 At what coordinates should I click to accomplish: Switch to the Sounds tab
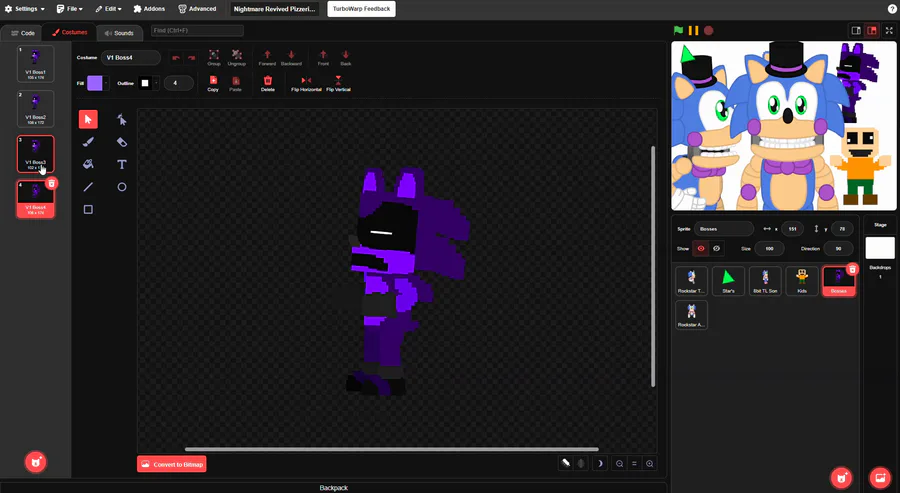pyautogui.click(x=119, y=33)
